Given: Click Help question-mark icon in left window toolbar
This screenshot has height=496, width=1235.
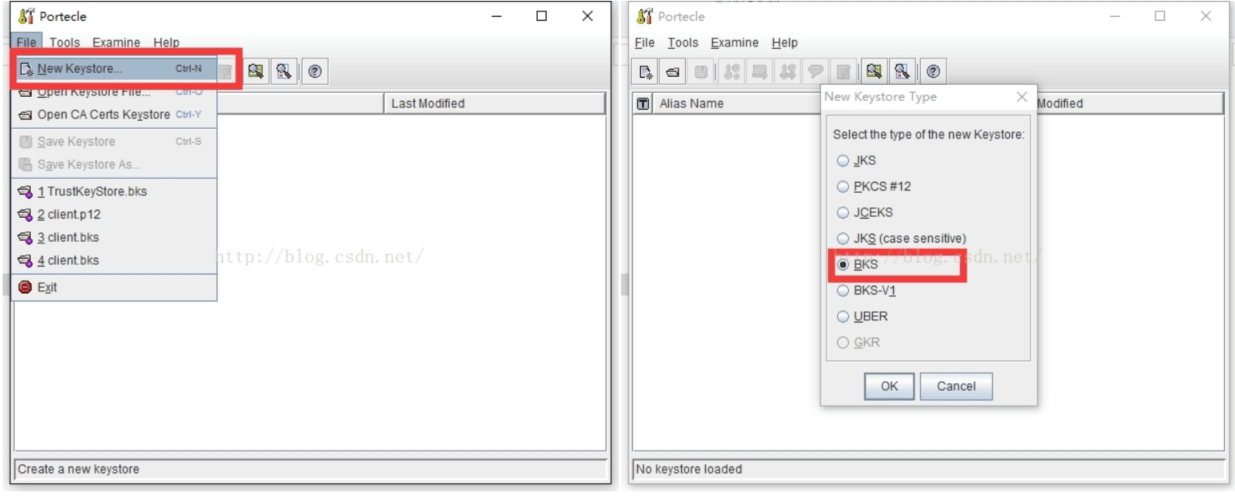Looking at the screenshot, I should click(x=313, y=71).
